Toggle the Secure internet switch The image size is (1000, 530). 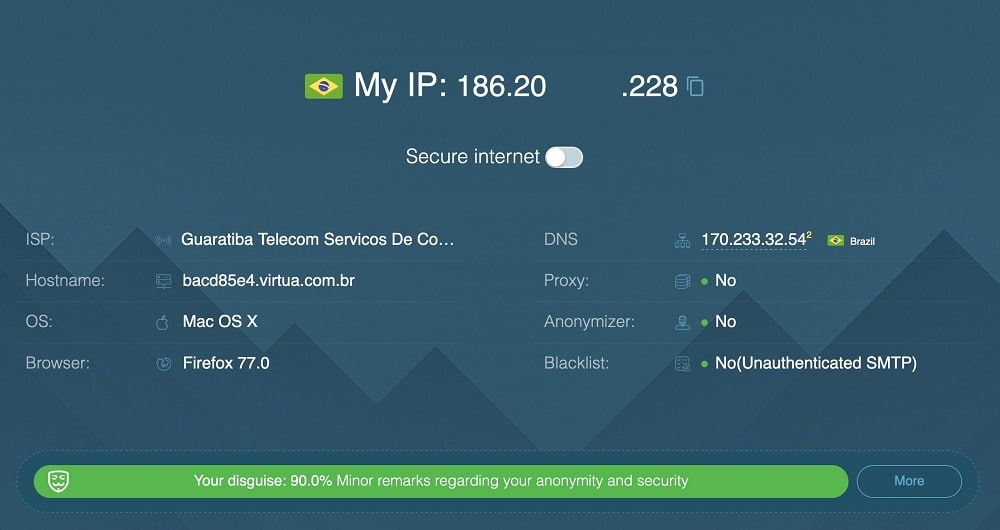[564, 158]
